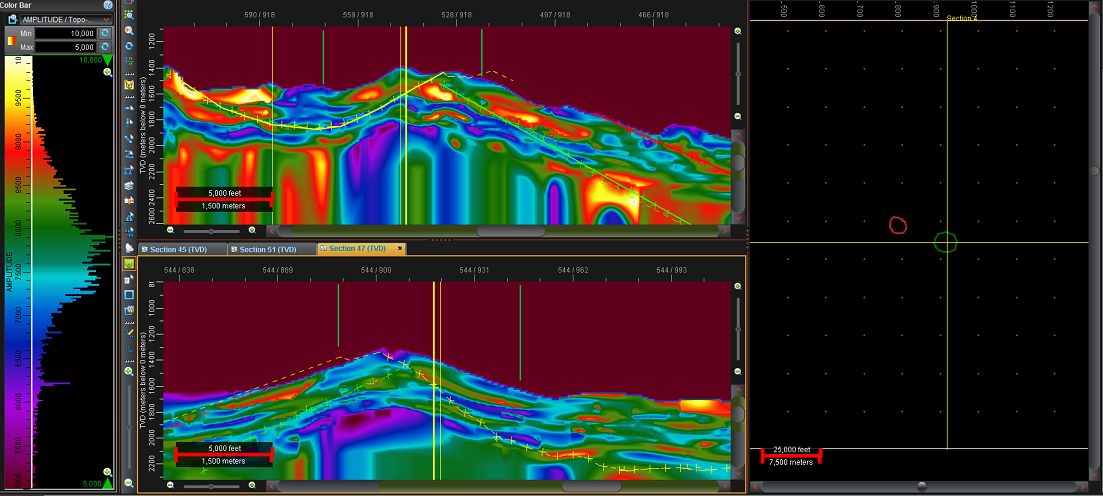This screenshot has width=1103, height=496.
Task: Click the top section vertical scrollbar thumb
Action: 738,162
